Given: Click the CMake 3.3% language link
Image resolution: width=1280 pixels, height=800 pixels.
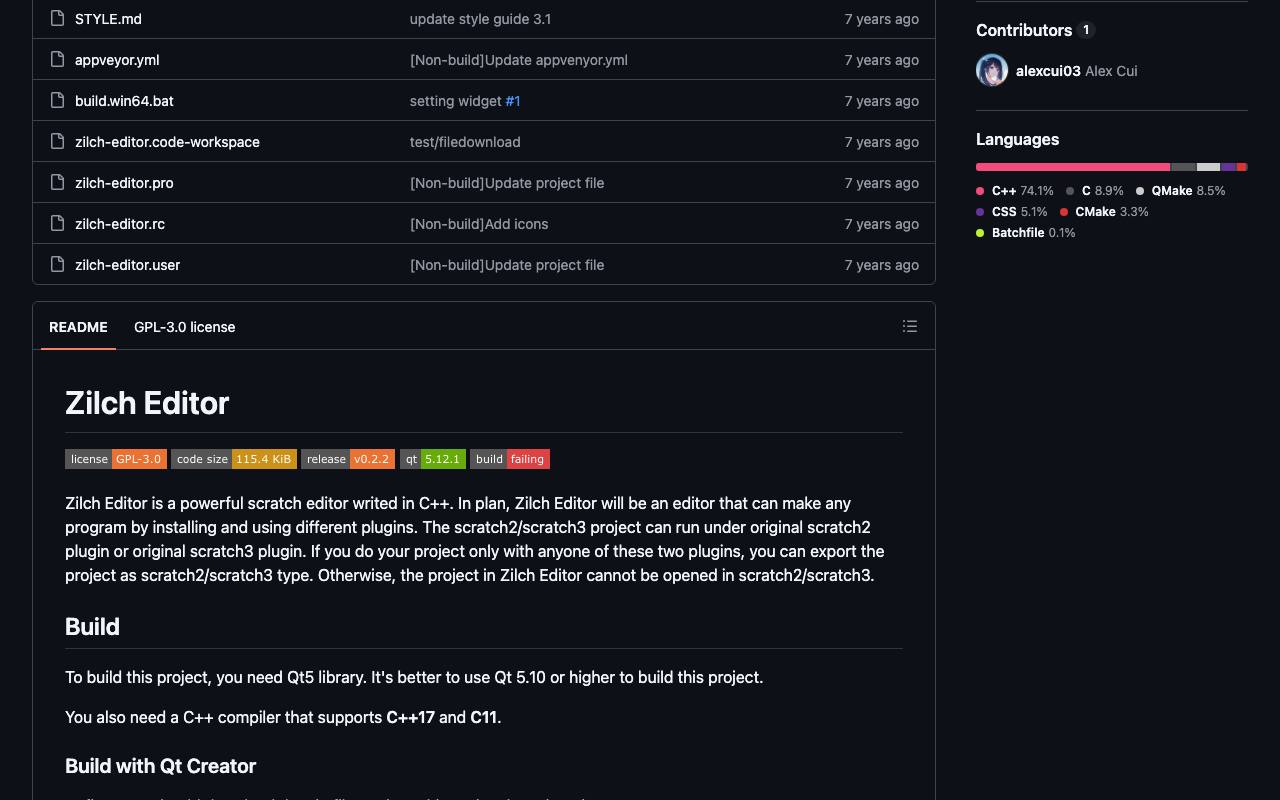Looking at the screenshot, I should (x=1104, y=211).
